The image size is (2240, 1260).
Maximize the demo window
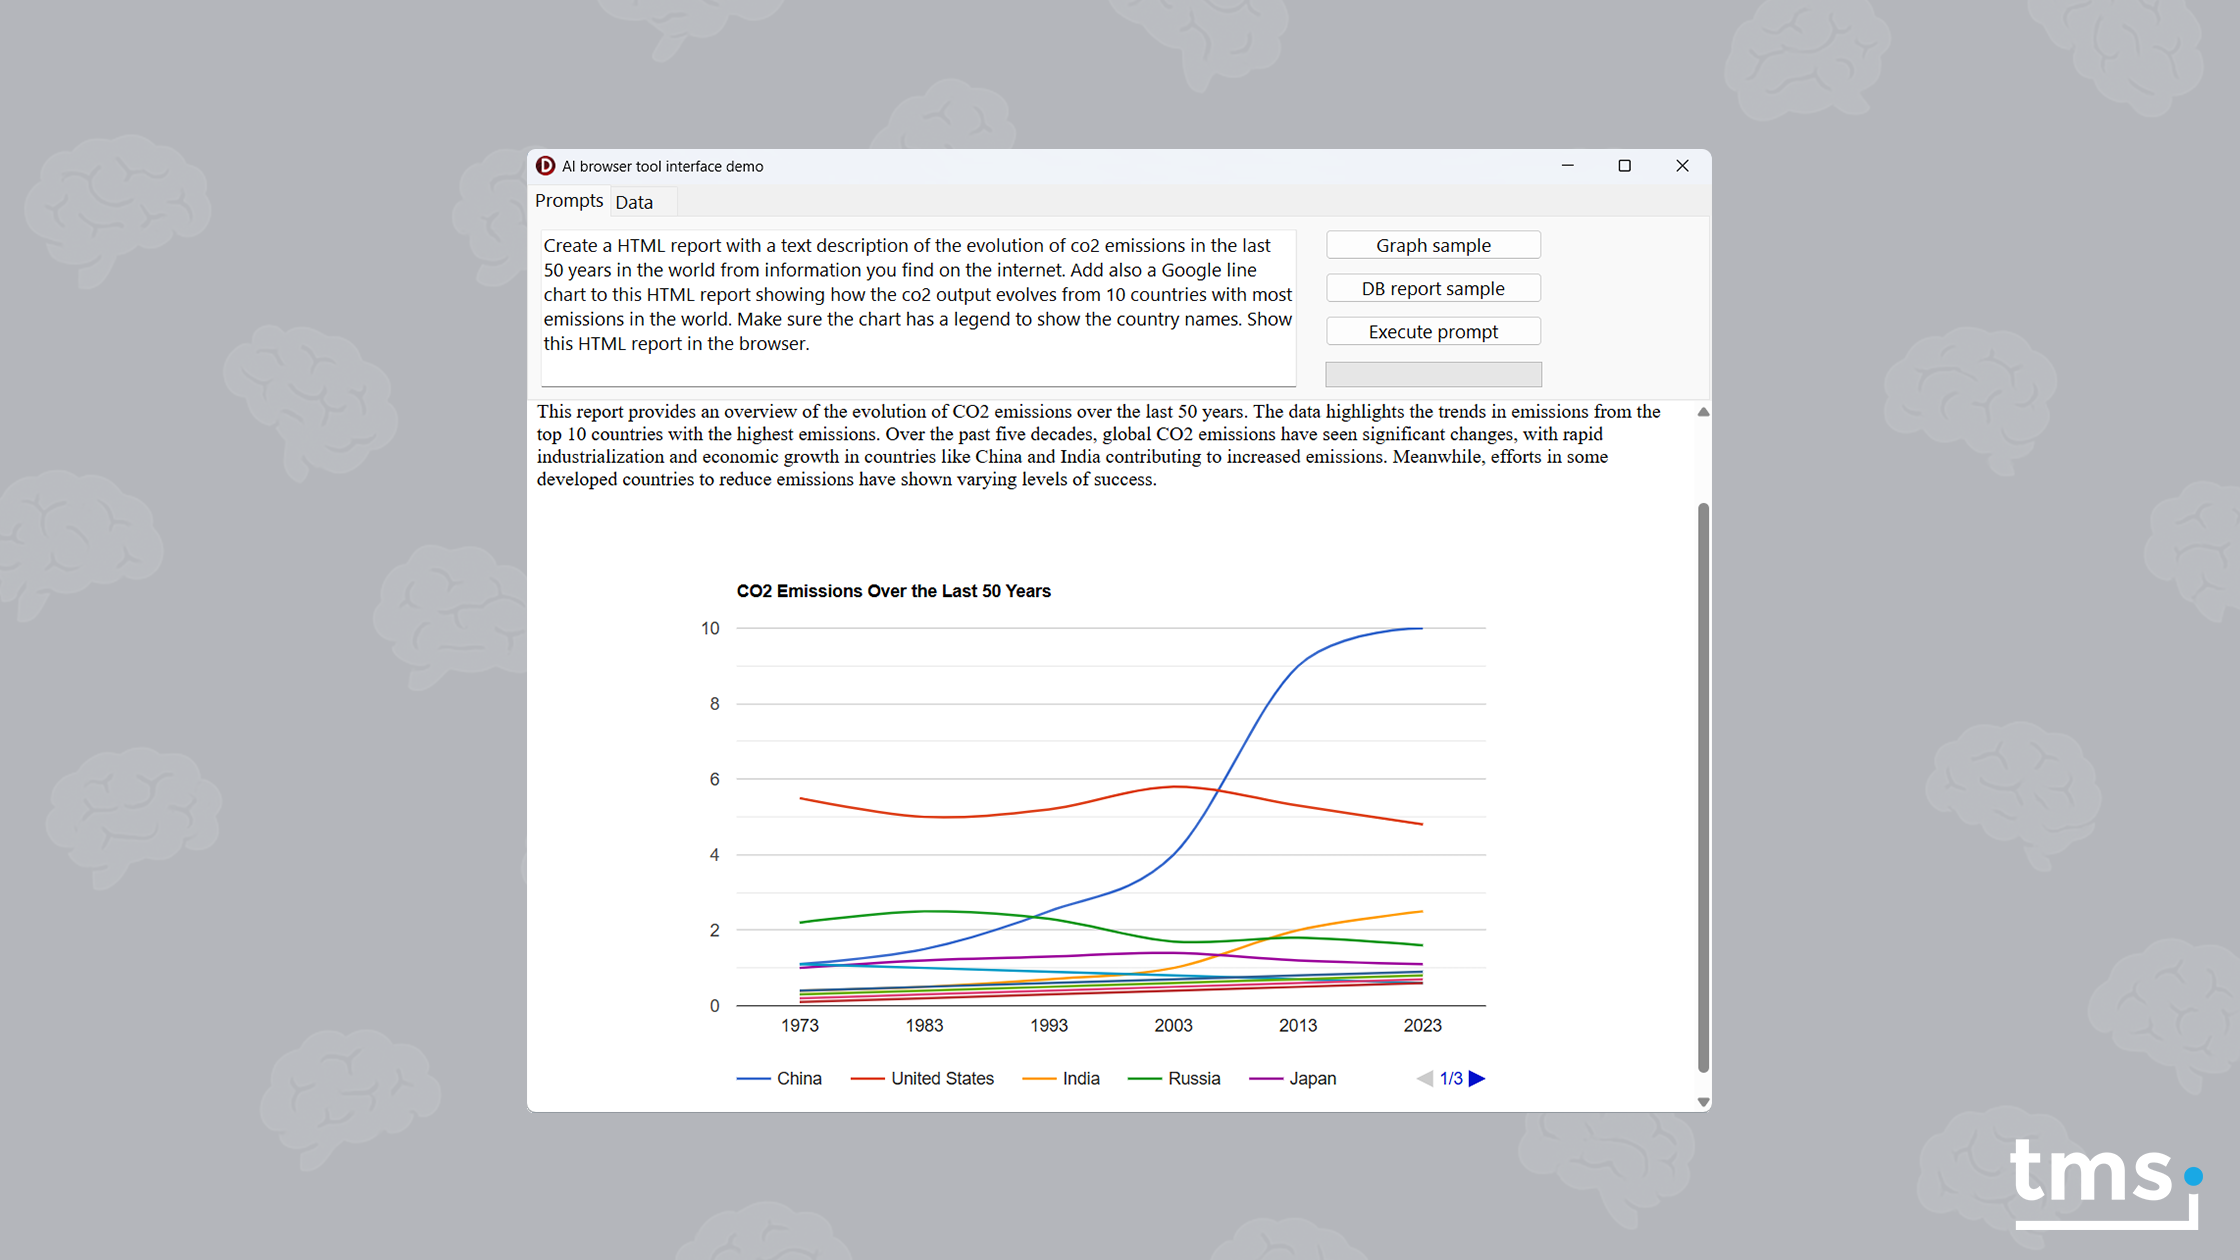[x=1624, y=166]
